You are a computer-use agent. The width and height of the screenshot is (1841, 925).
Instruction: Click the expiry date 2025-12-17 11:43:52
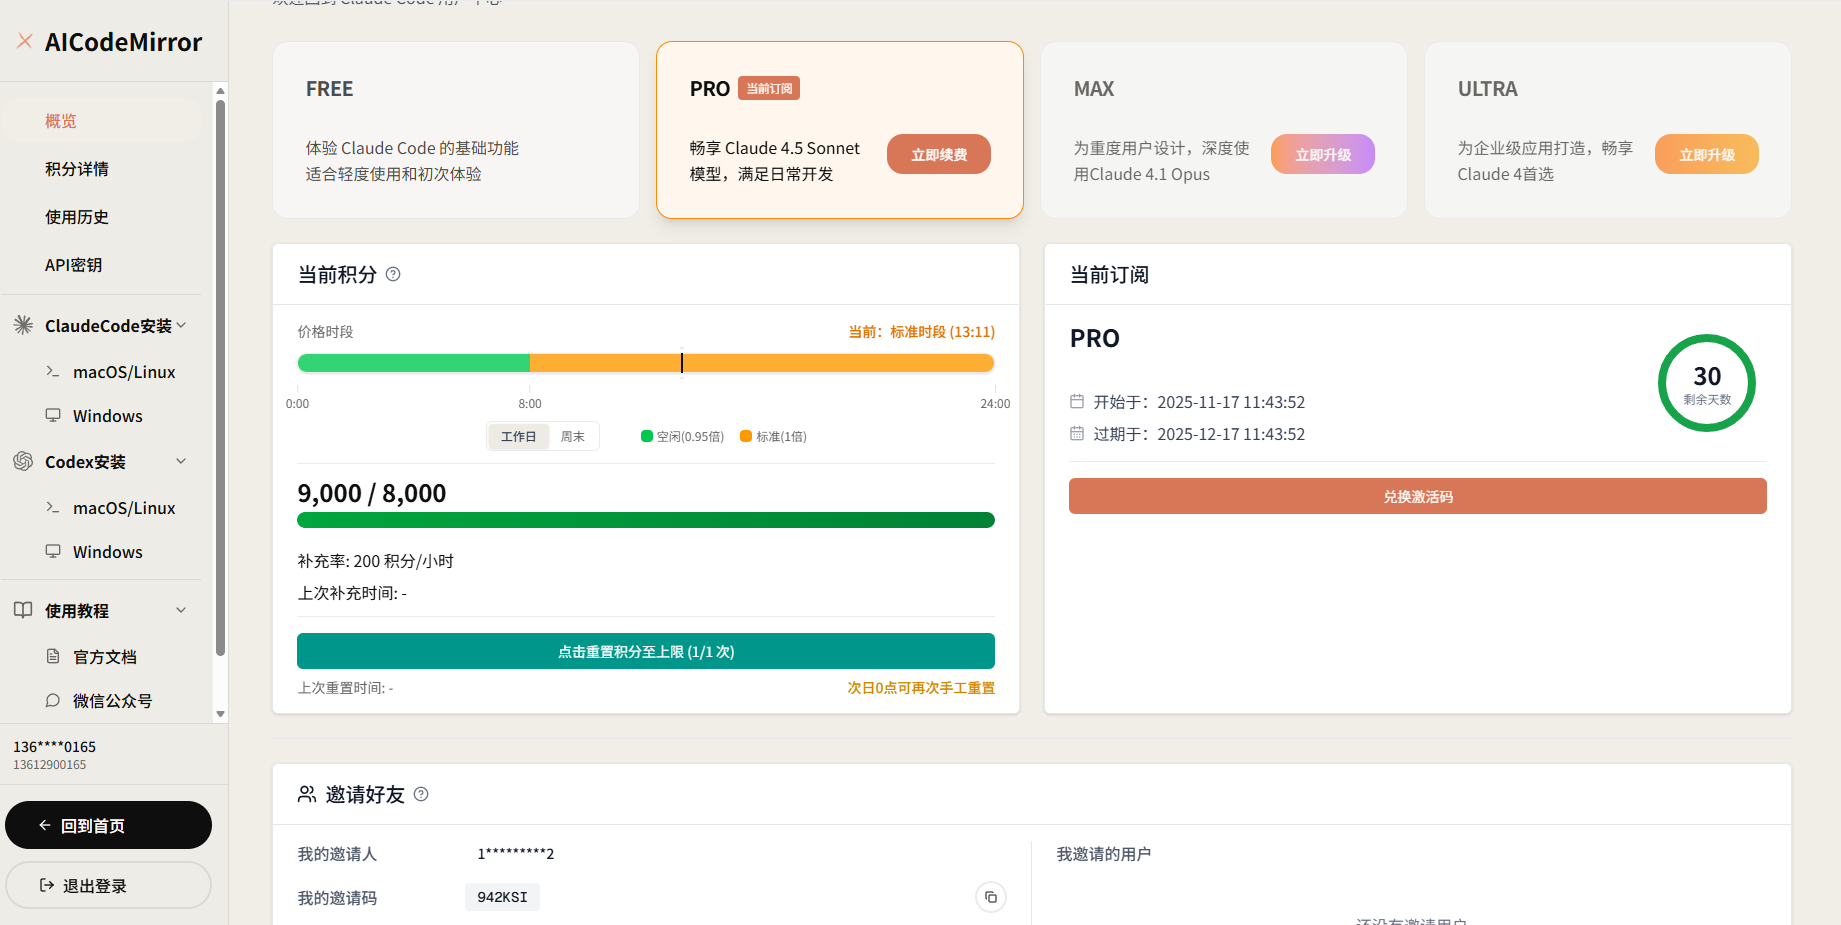[1231, 433]
